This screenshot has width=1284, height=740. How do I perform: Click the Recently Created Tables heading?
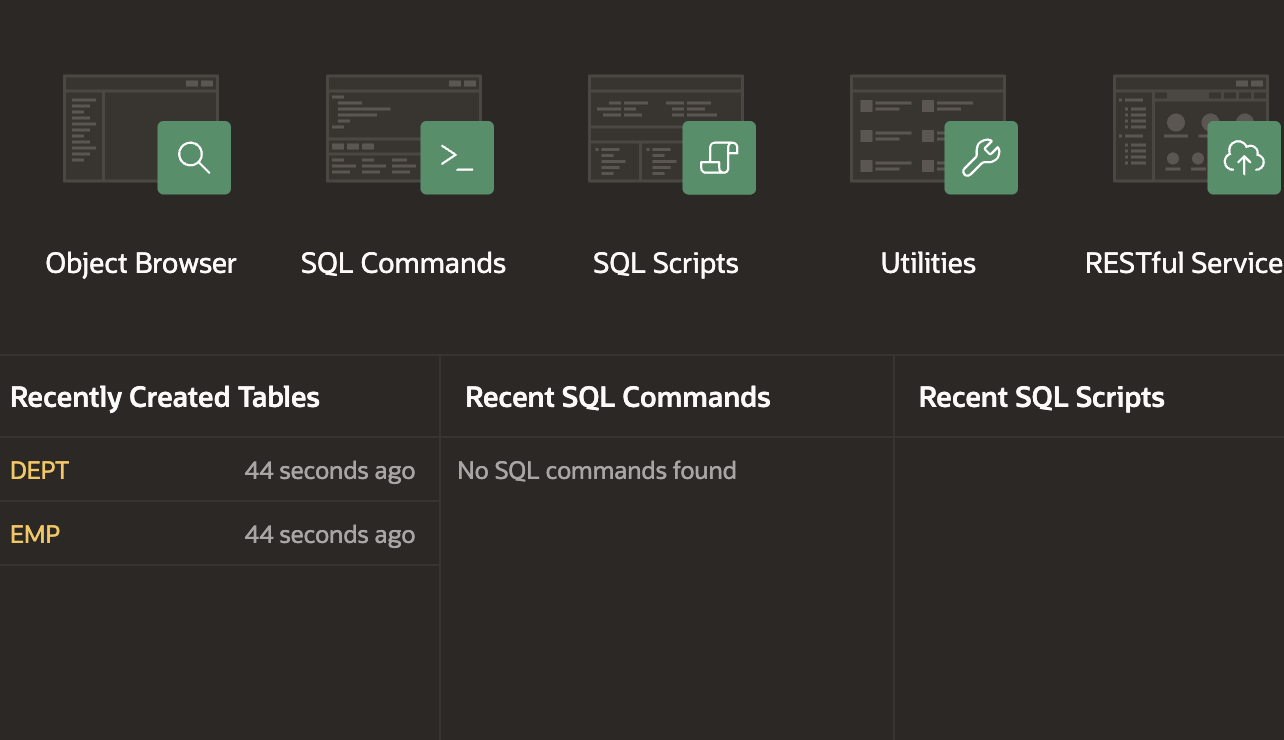point(165,398)
